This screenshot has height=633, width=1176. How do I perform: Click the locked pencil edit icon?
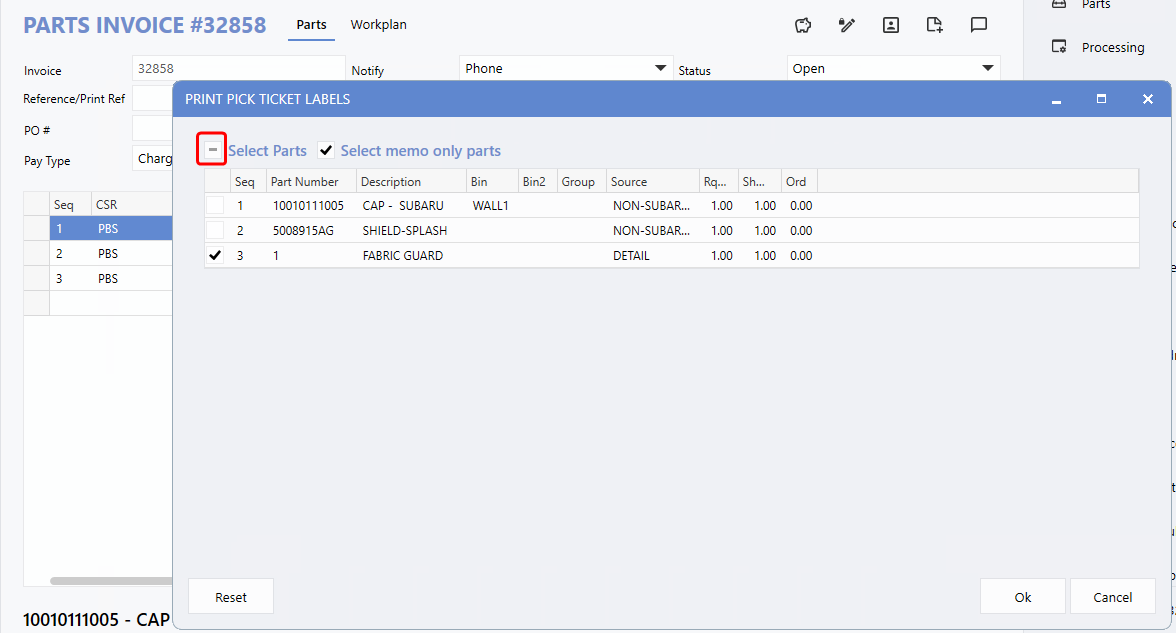(x=847, y=26)
